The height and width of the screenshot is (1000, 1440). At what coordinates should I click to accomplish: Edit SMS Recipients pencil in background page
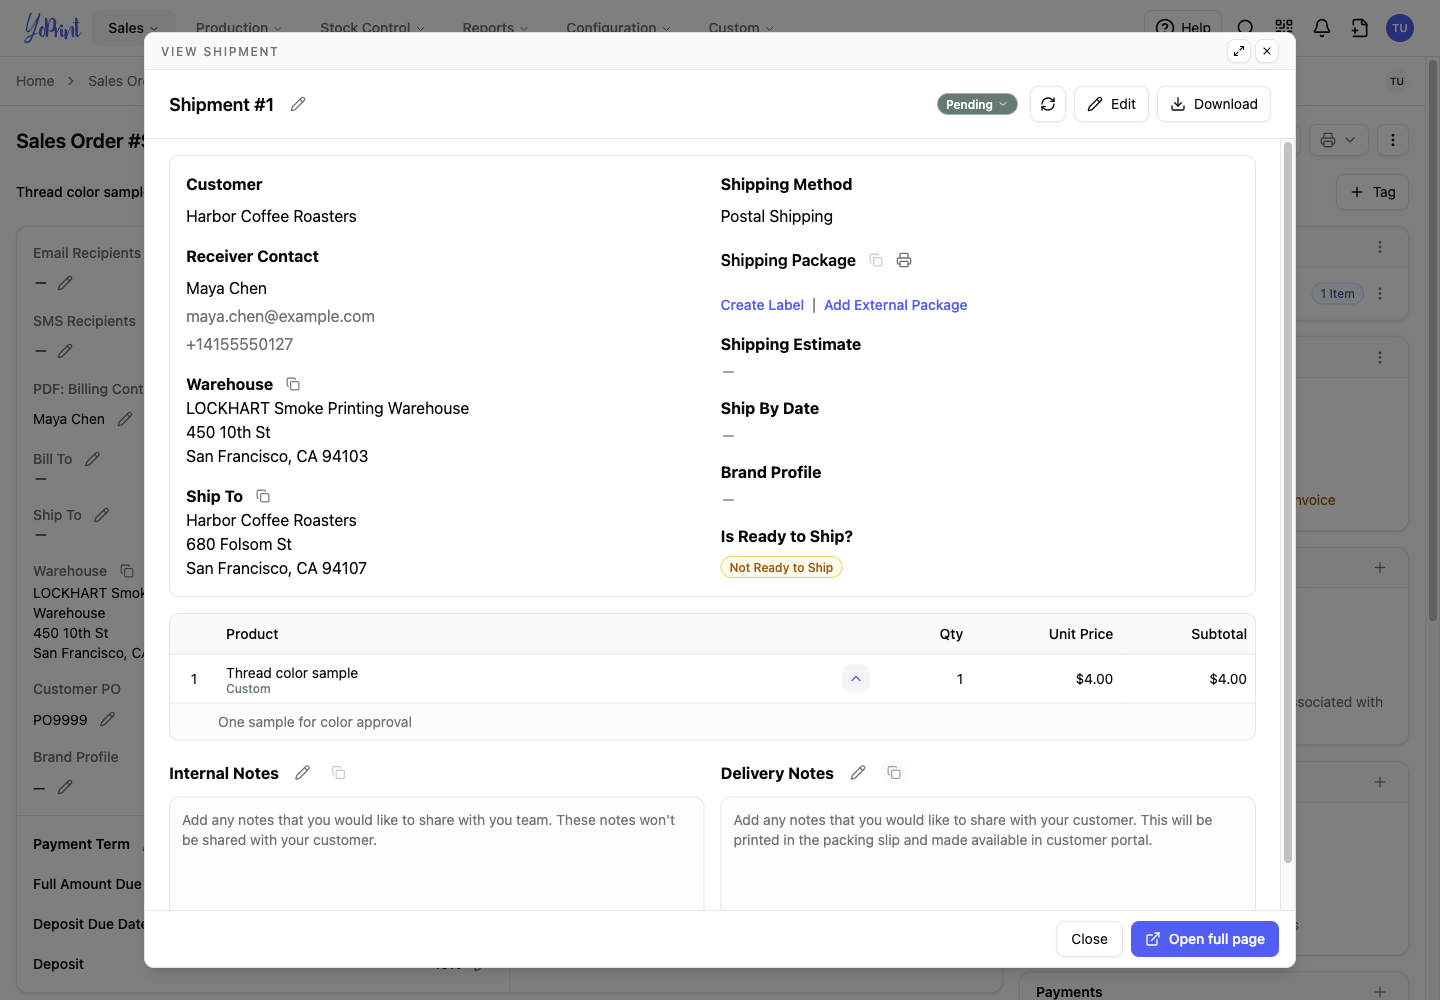click(65, 351)
